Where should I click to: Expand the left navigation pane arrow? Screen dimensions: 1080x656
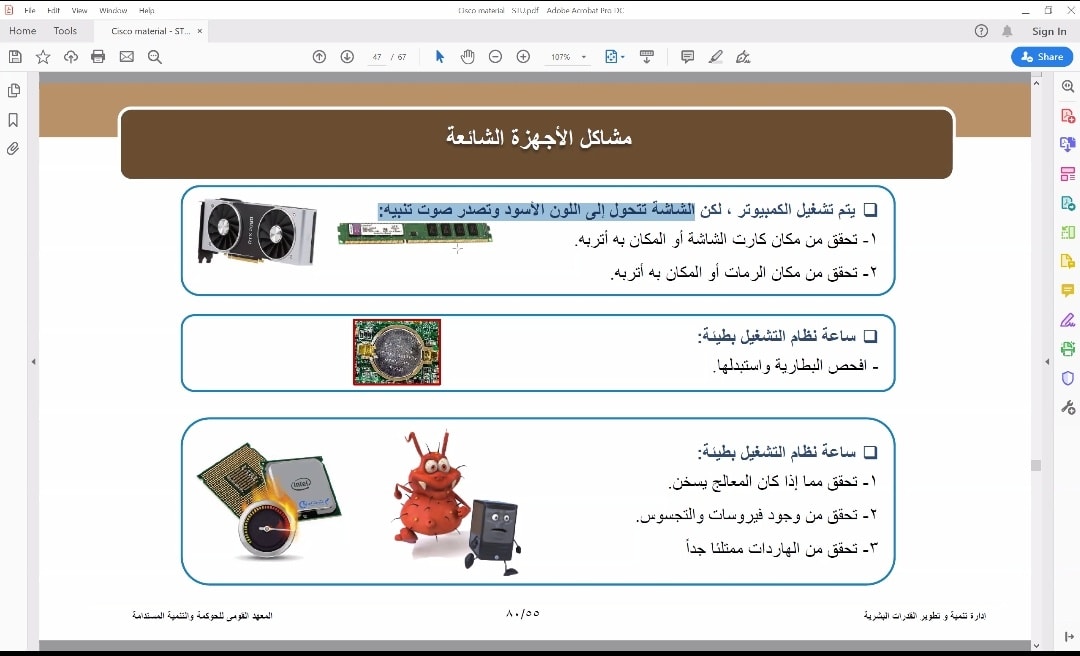pos(33,362)
